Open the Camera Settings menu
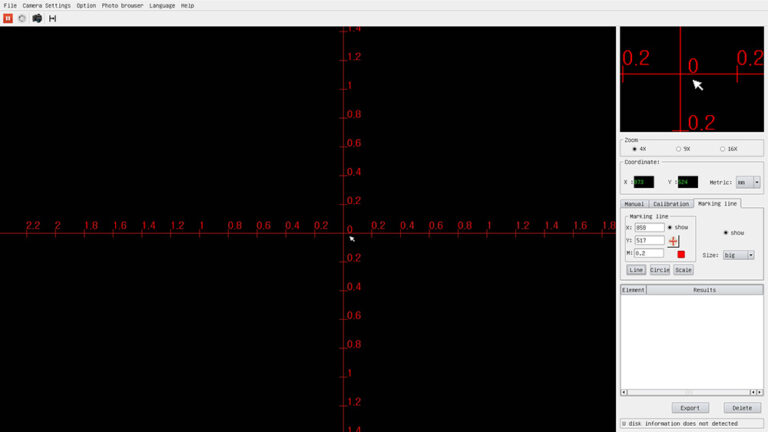Viewport: 768px width, 432px height. 46,5
